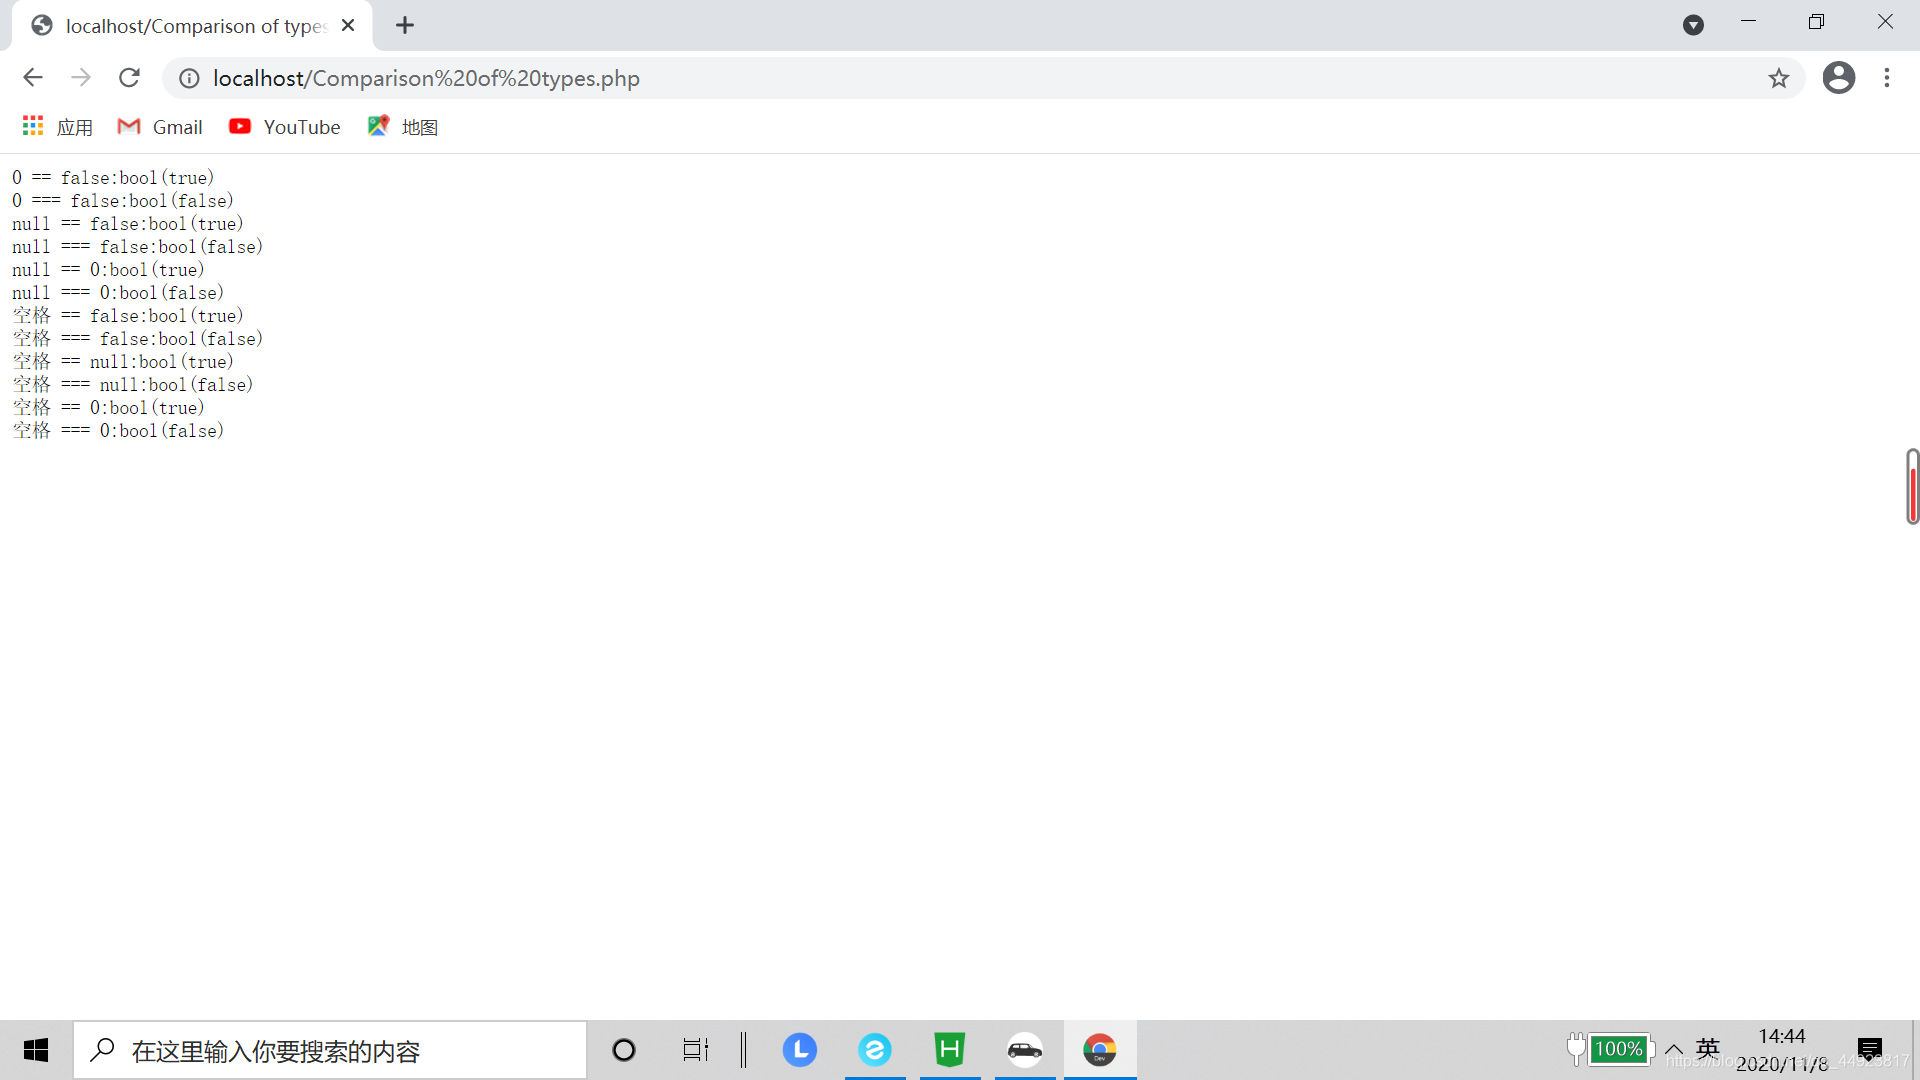Viewport: 1920px width, 1080px height.
Task: Expand the tab search dropdown arrow
Action: 1693,25
